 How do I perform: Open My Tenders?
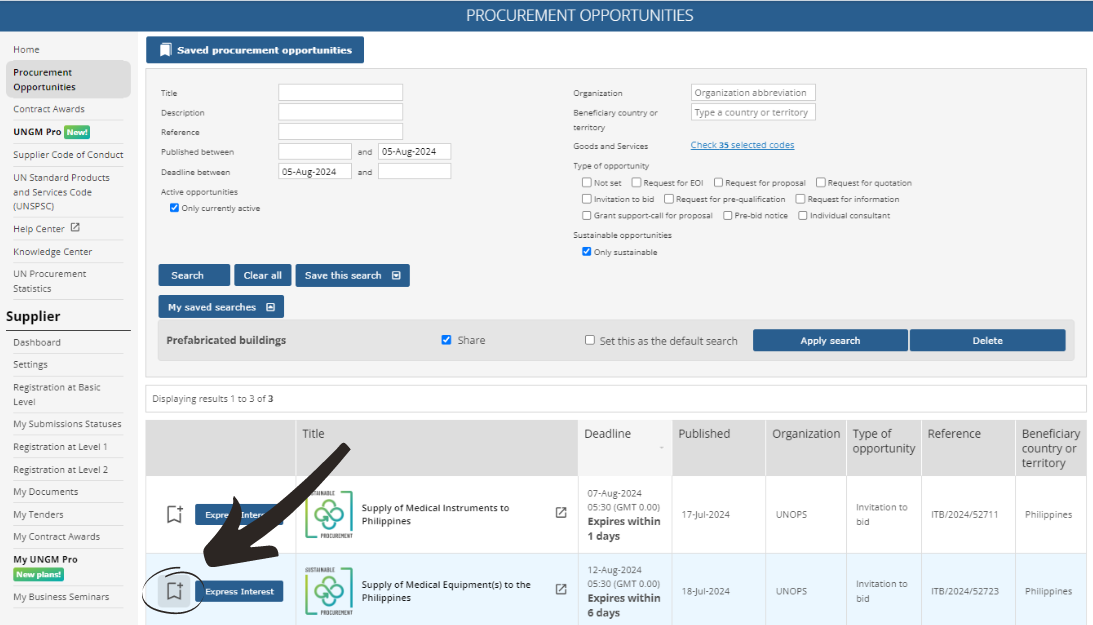pos(38,514)
